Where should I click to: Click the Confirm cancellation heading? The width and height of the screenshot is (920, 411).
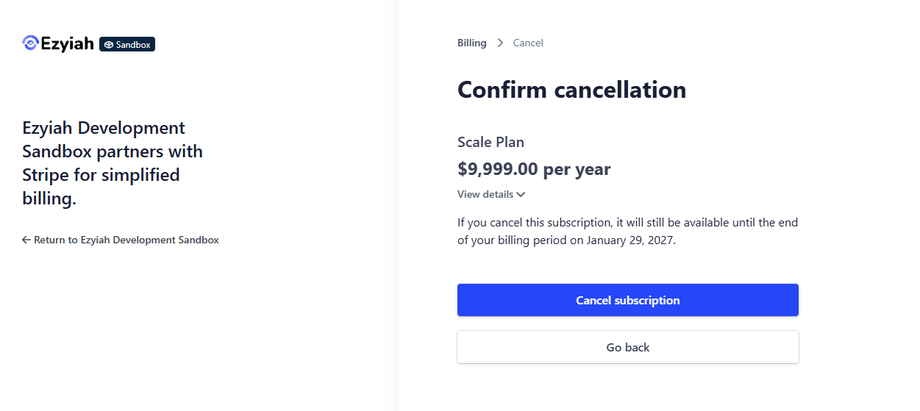pyautogui.click(x=571, y=90)
